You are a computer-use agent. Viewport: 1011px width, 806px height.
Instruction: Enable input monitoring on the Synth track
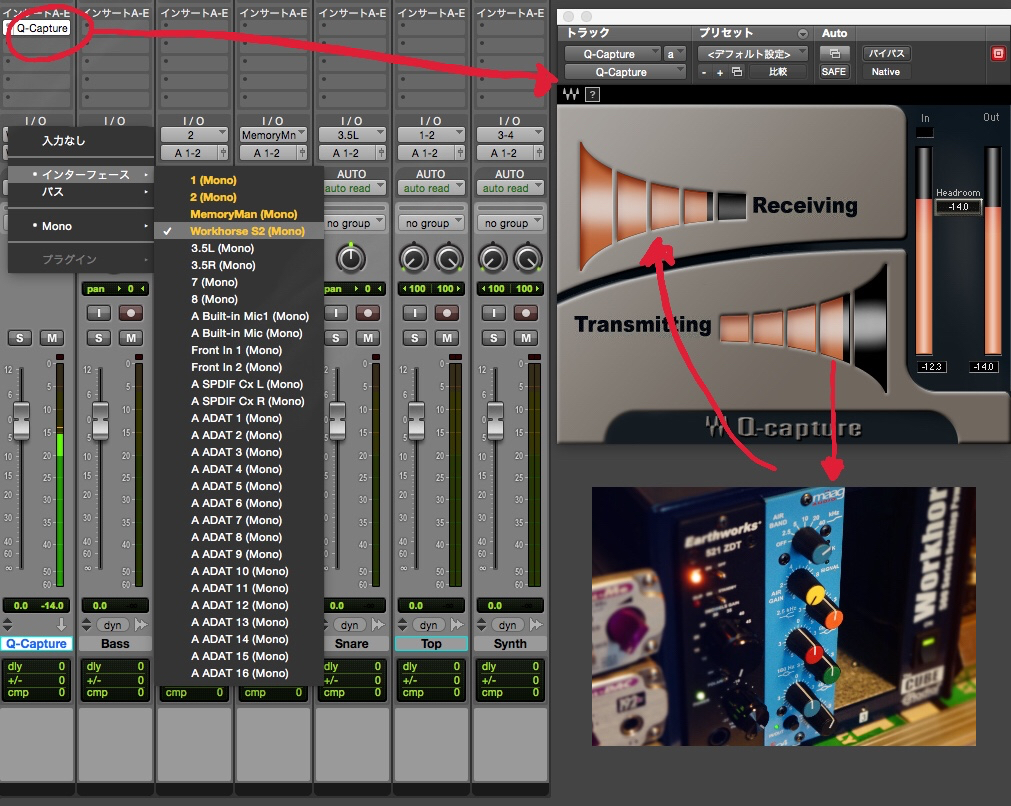click(494, 313)
